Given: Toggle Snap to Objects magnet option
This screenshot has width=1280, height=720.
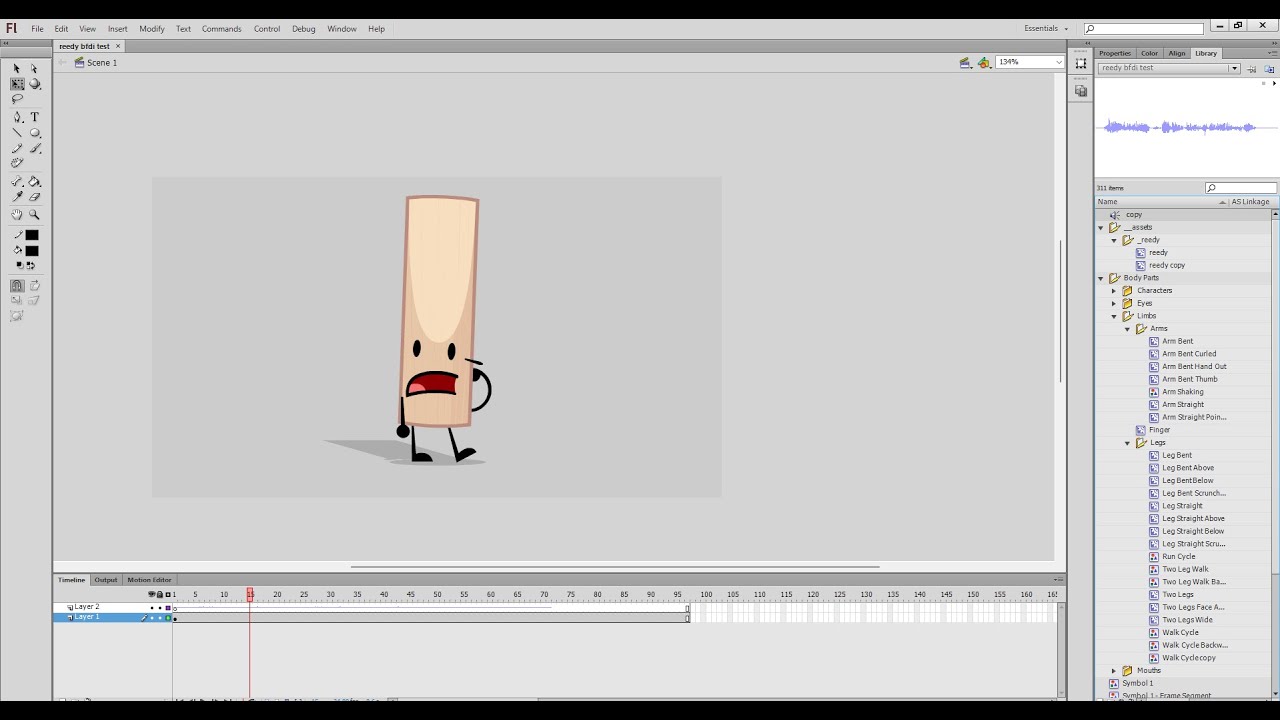Looking at the screenshot, I should [17, 286].
